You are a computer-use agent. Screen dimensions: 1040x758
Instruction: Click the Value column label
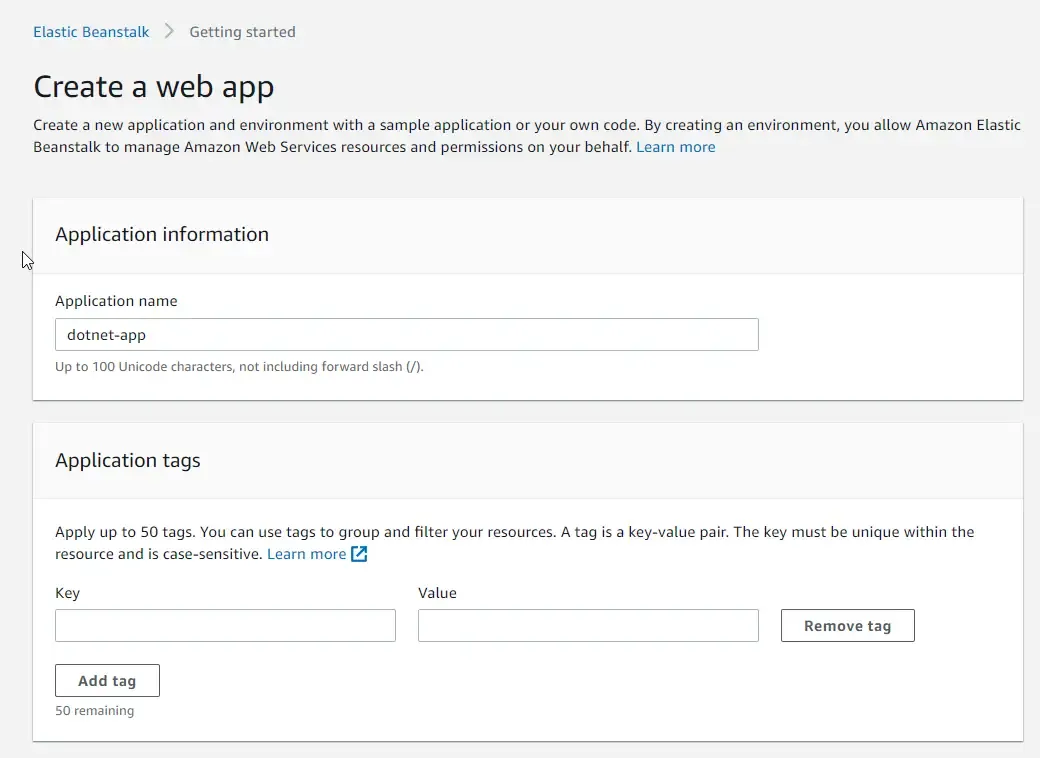(x=437, y=593)
